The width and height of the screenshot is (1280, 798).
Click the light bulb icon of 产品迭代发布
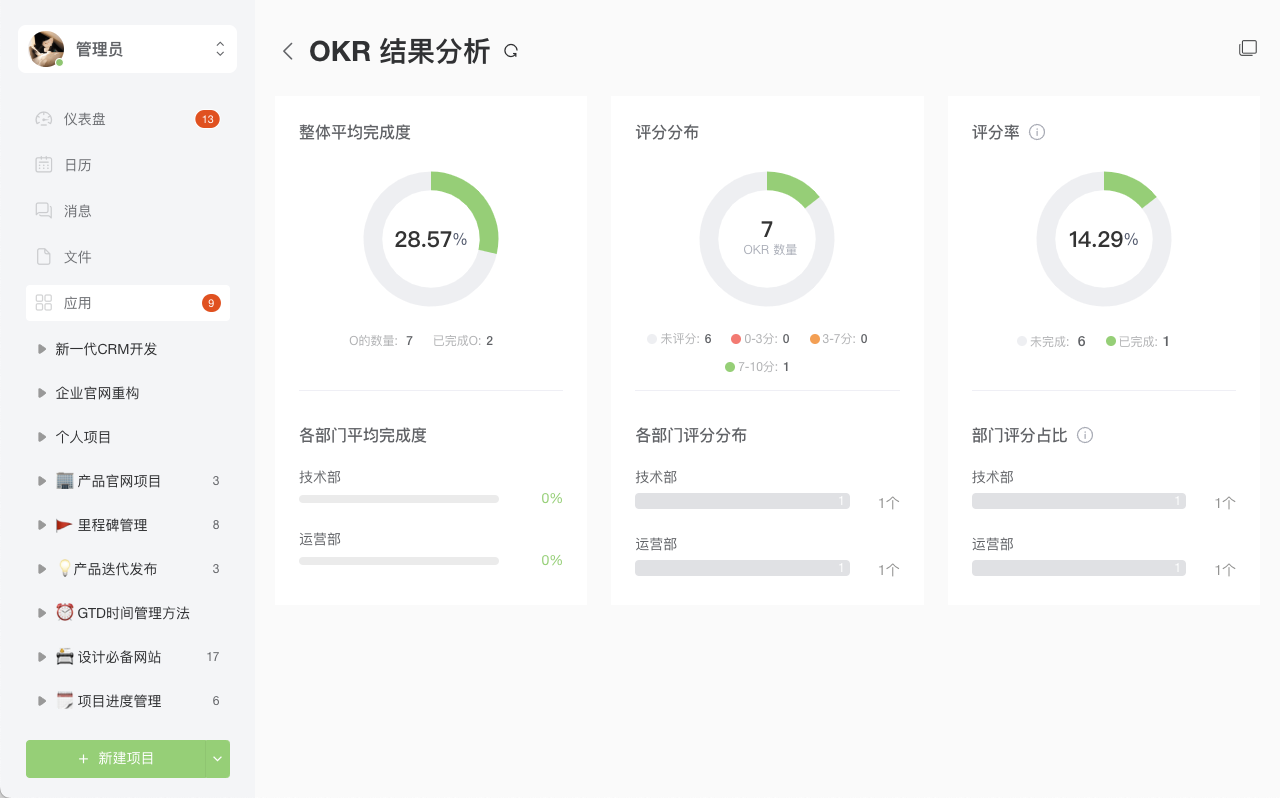[65, 569]
